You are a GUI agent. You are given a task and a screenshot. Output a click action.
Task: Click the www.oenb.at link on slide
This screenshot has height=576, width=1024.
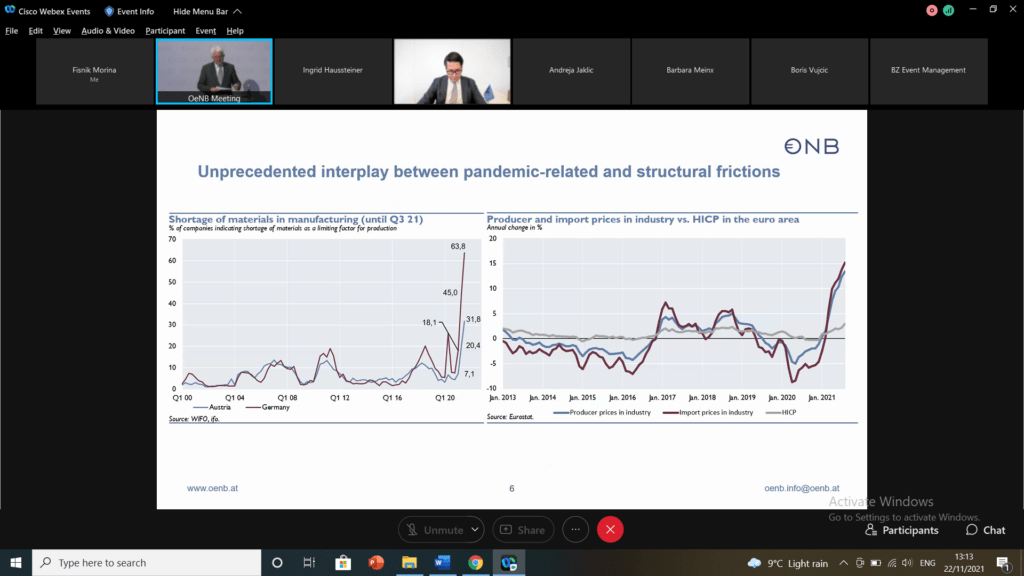[212, 488]
